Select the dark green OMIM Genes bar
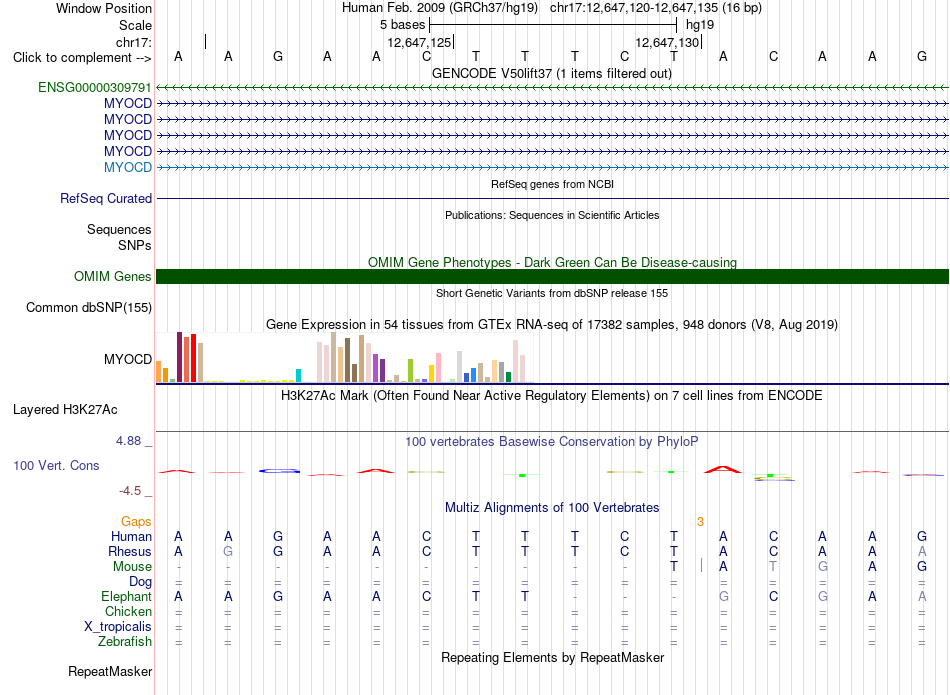The image size is (950, 695). [552, 276]
